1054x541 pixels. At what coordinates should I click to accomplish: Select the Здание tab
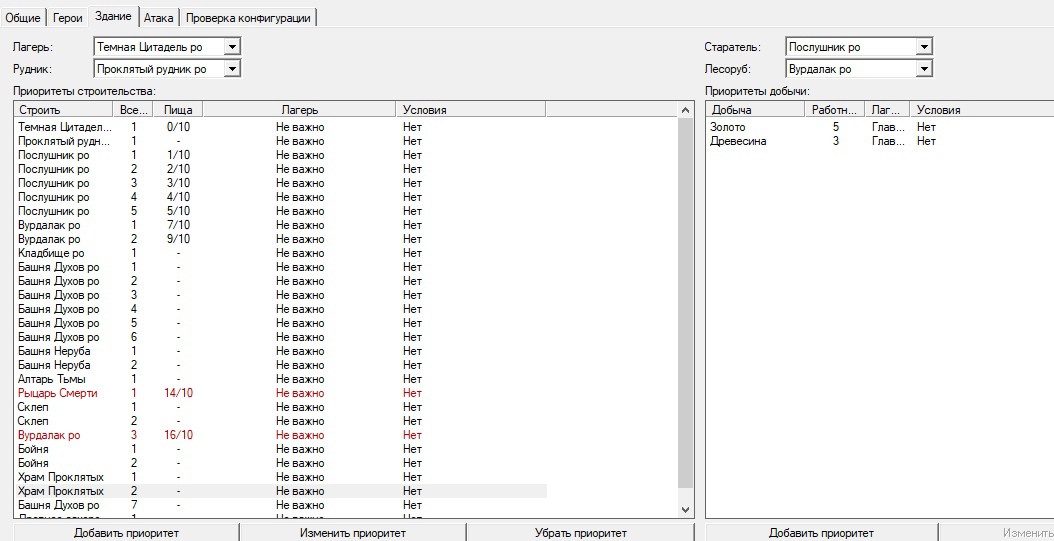[x=113, y=16]
